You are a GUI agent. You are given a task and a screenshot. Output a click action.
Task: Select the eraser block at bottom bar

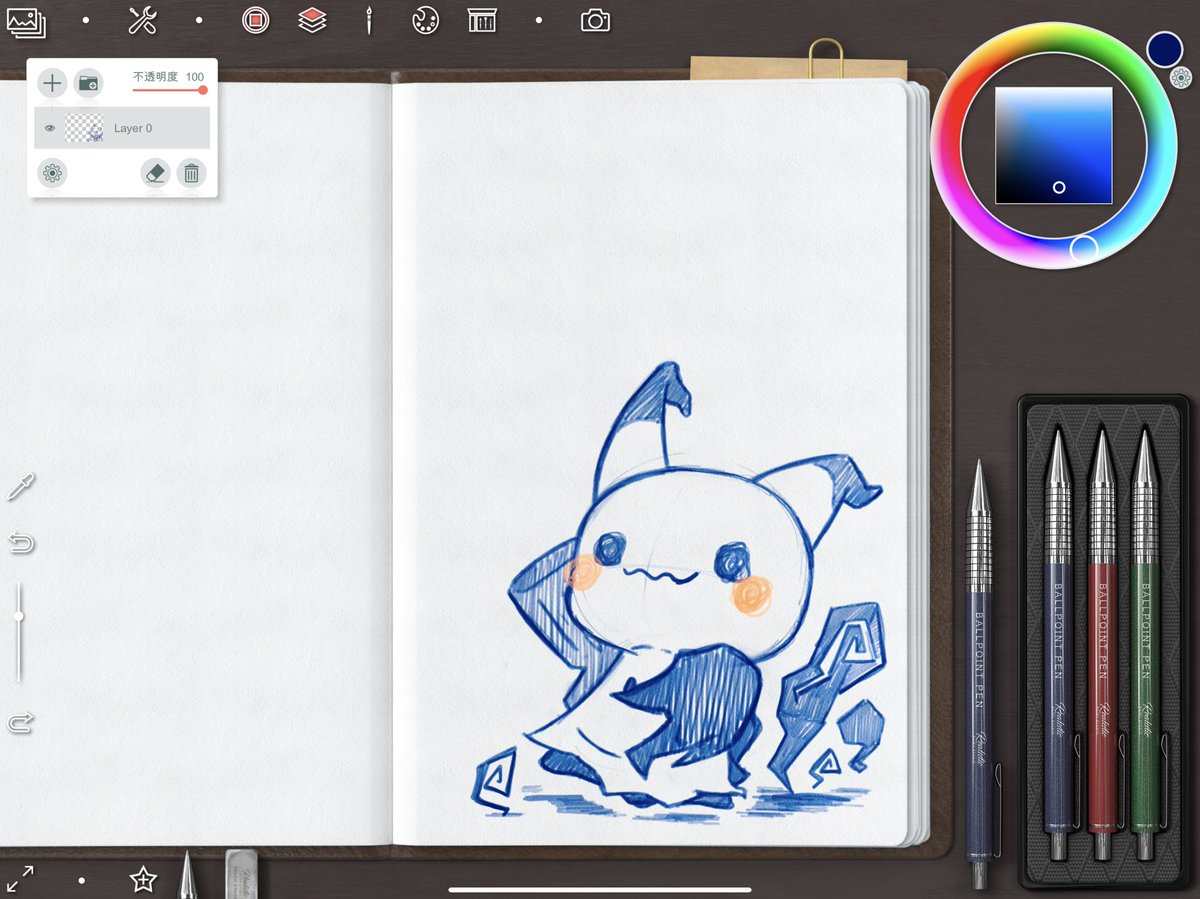[242, 874]
